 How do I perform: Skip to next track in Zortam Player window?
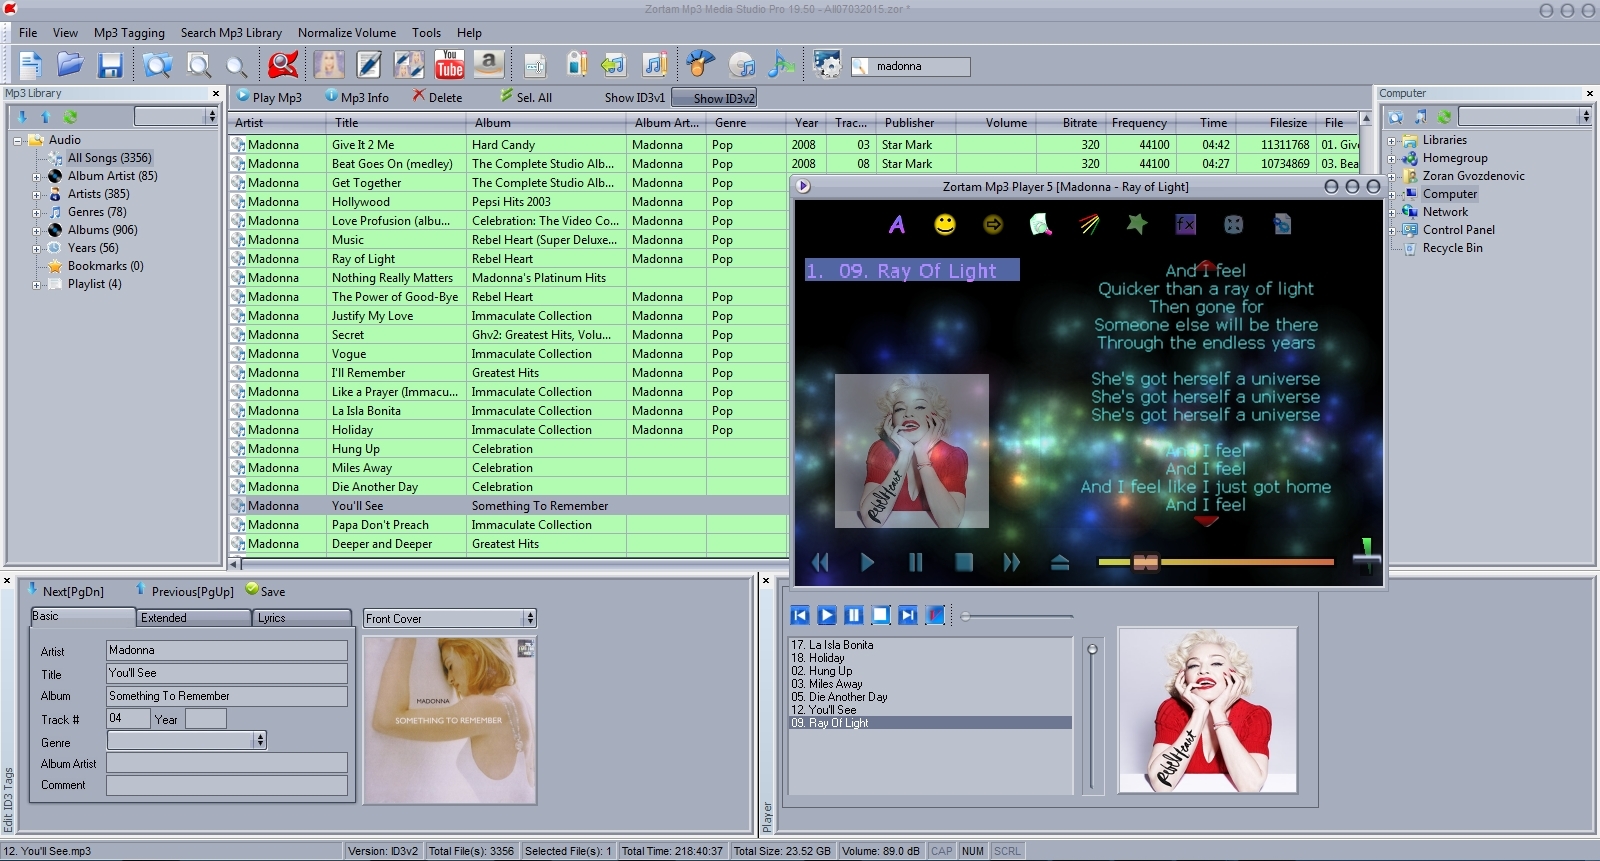(x=1012, y=563)
